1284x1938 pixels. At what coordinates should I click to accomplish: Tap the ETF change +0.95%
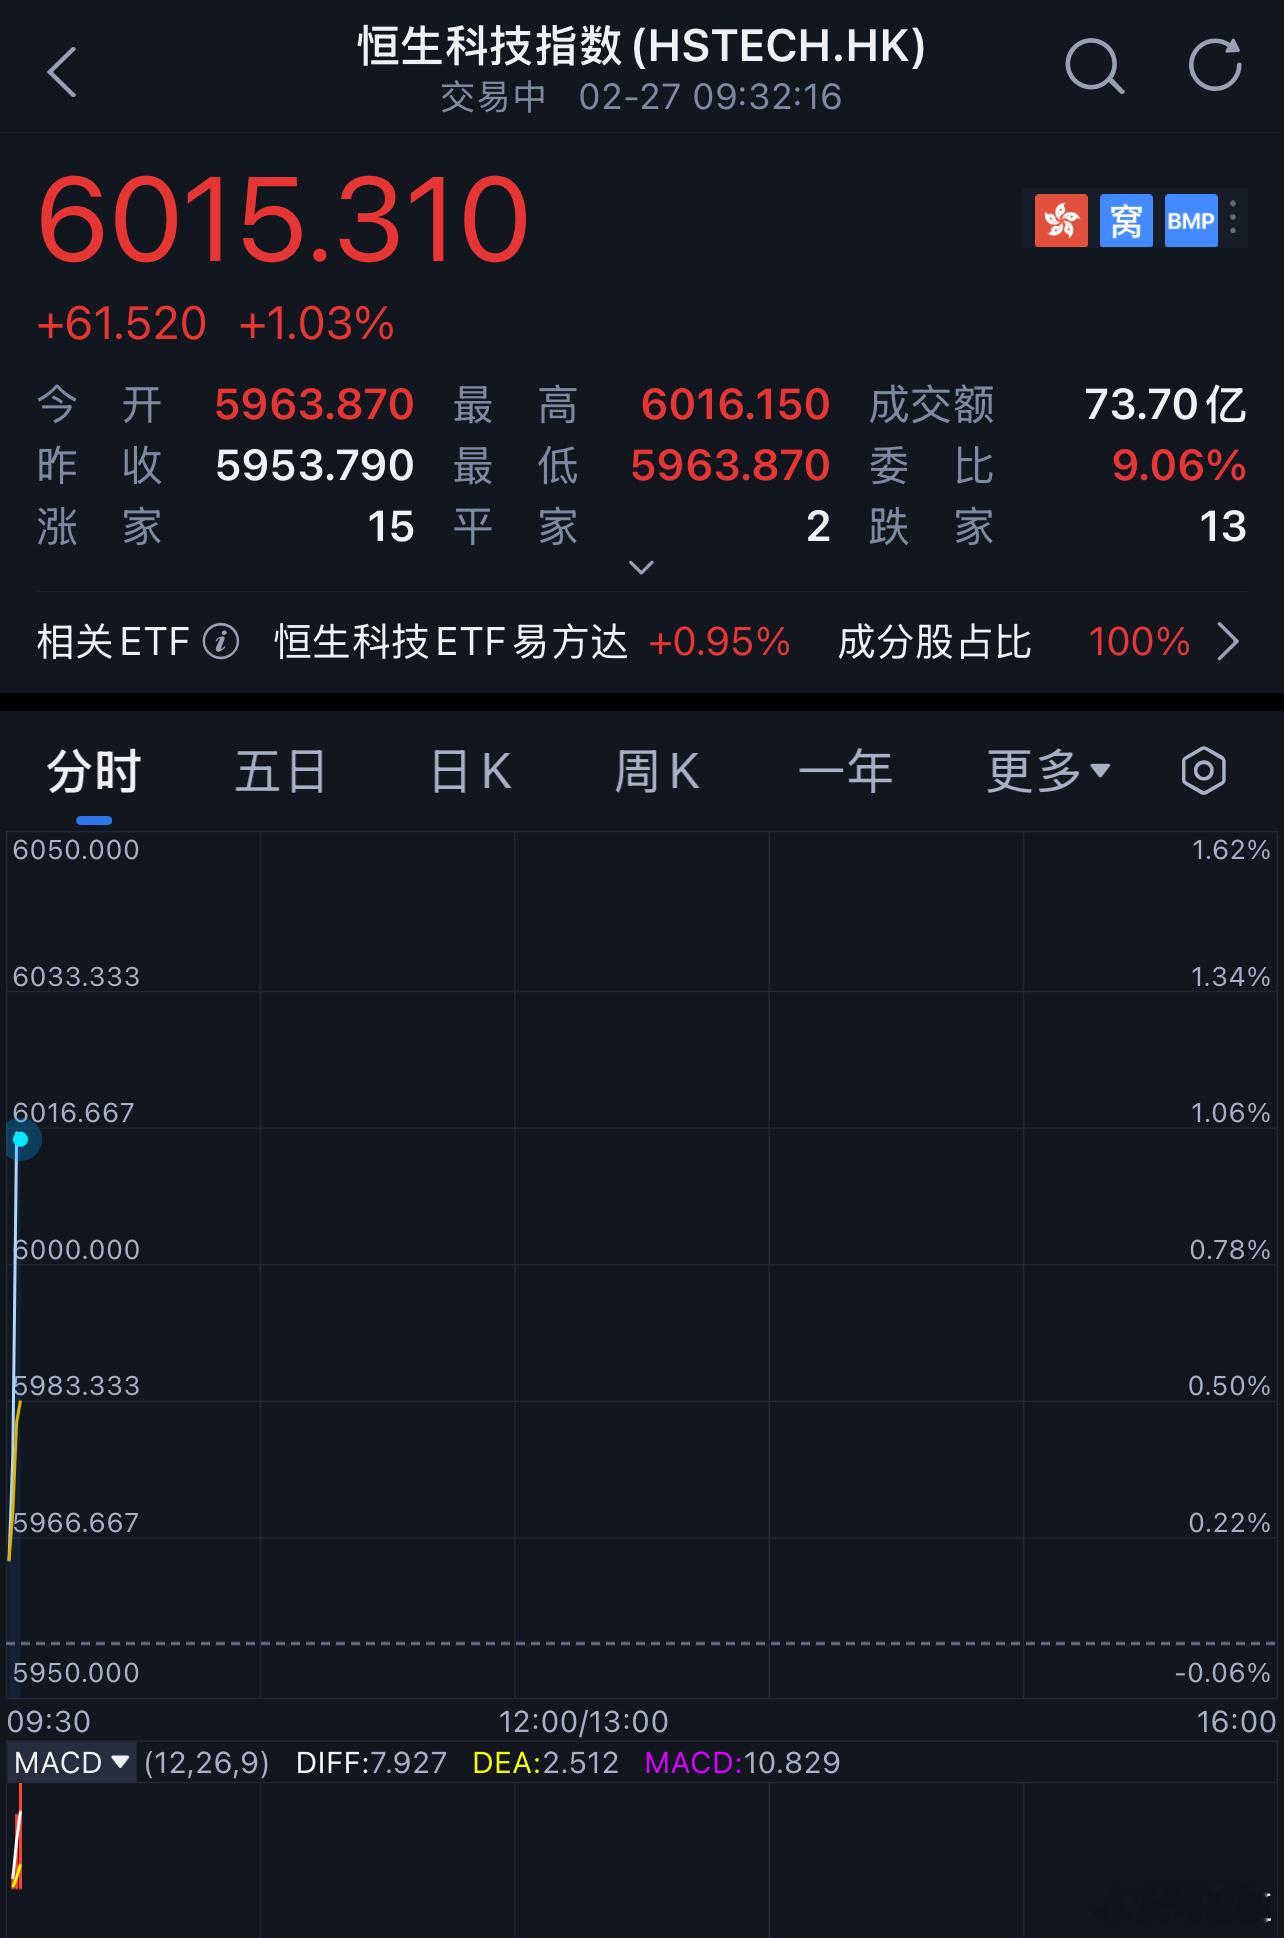click(x=719, y=642)
